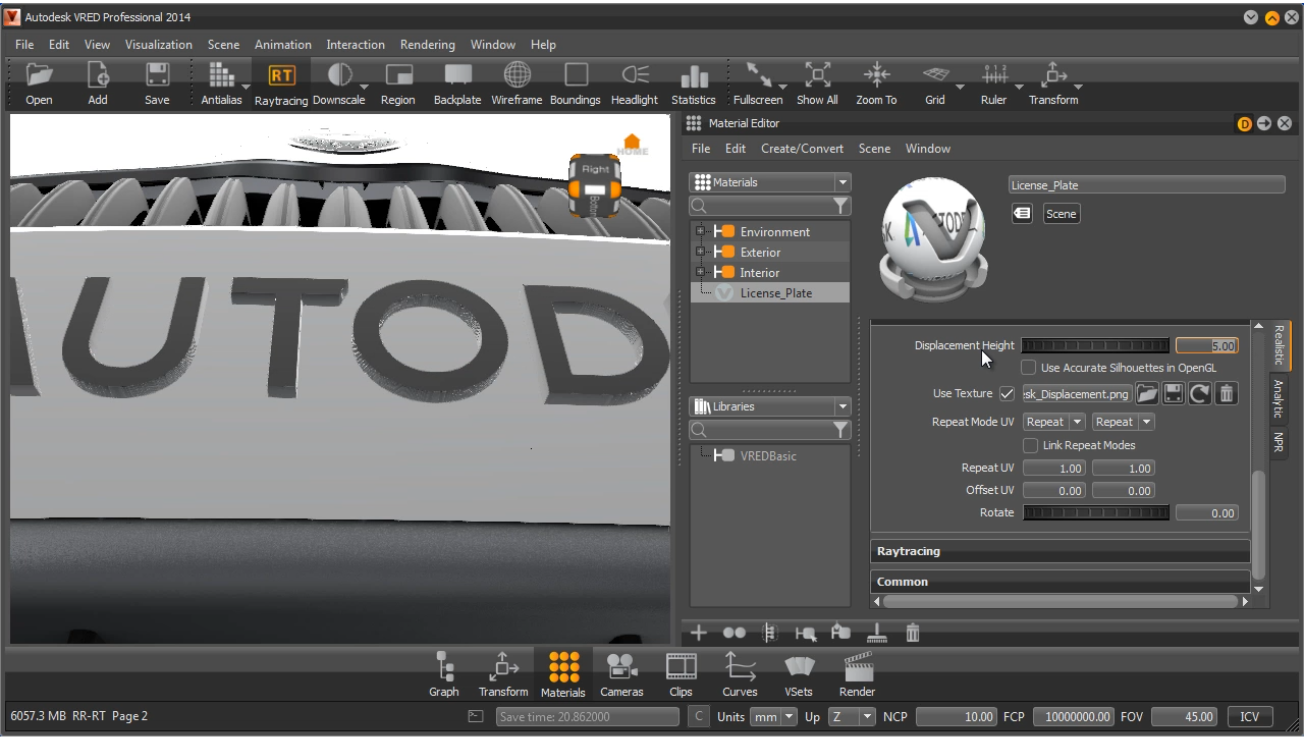This screenshot has height=737, width=1305.
Task: Adjust the Displacement Height slider
Action: pyautogui.click(x=1096, y=346)
